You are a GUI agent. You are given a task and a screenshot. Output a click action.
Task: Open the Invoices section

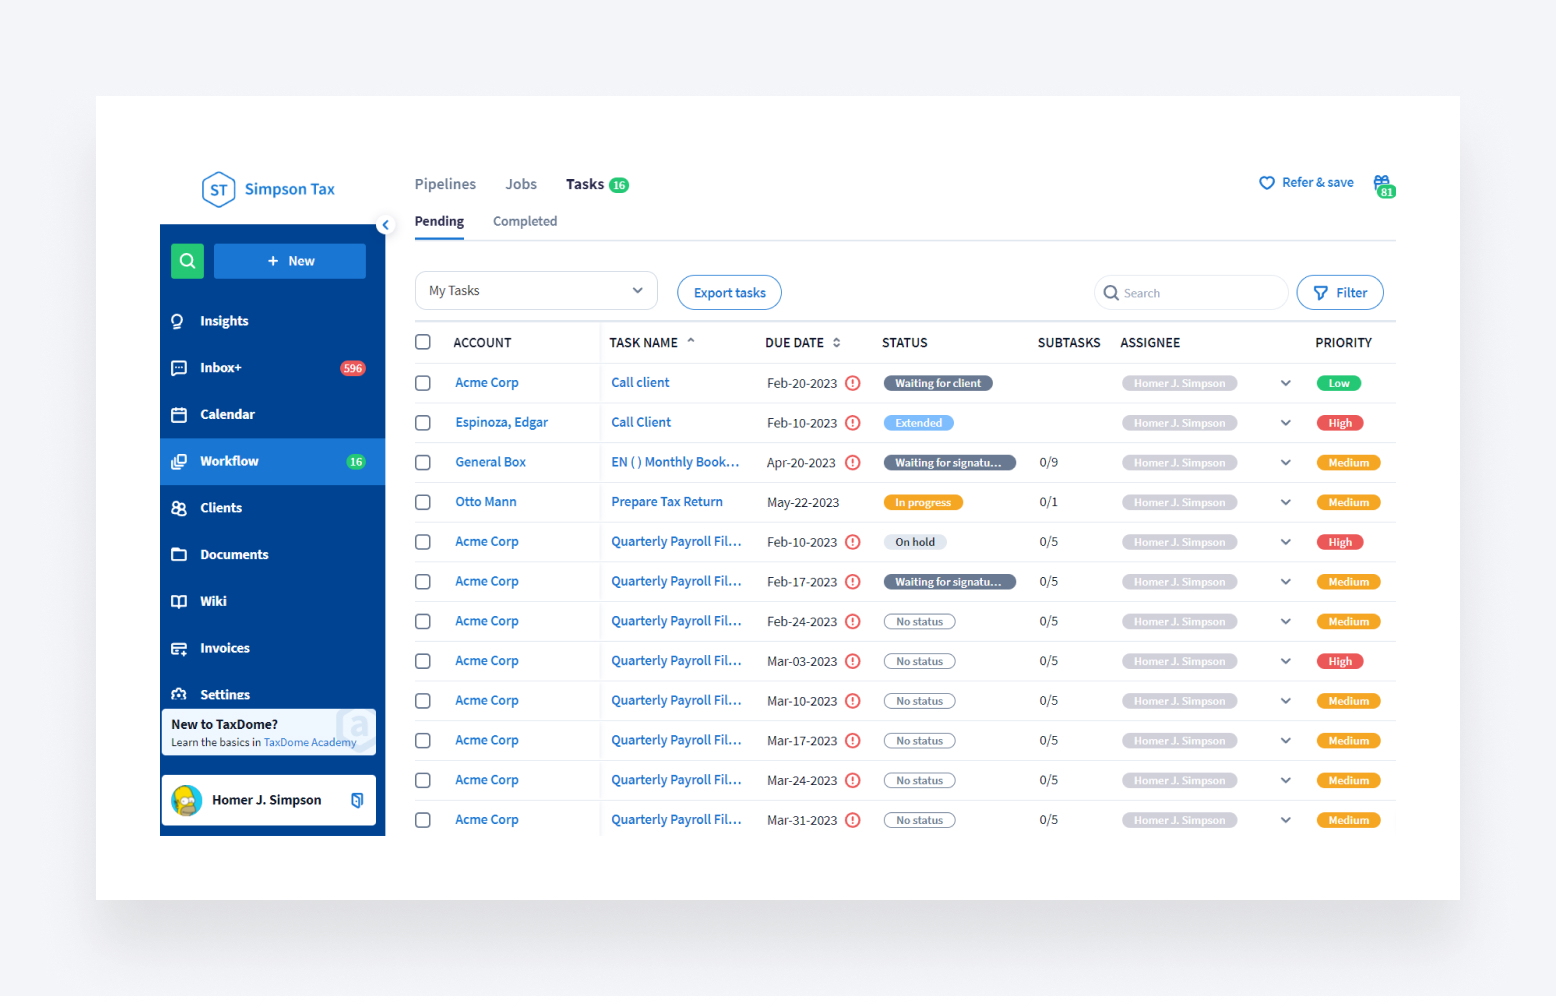point(224,647)
